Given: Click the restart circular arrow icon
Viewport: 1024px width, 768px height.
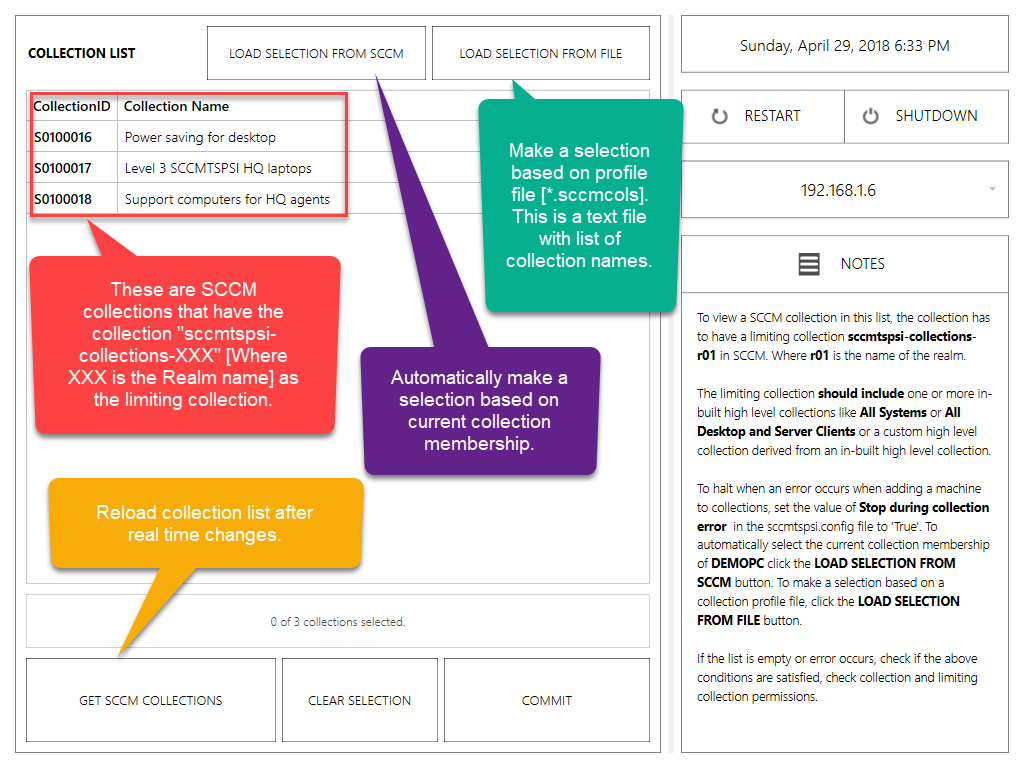Looking at the screenshot, I should coord(719,116).
